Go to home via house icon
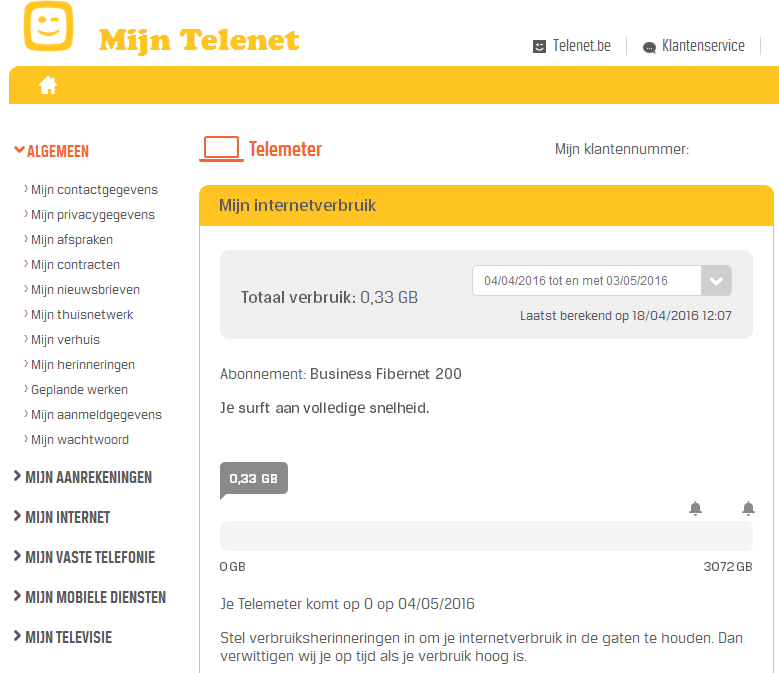 [48, 86]
